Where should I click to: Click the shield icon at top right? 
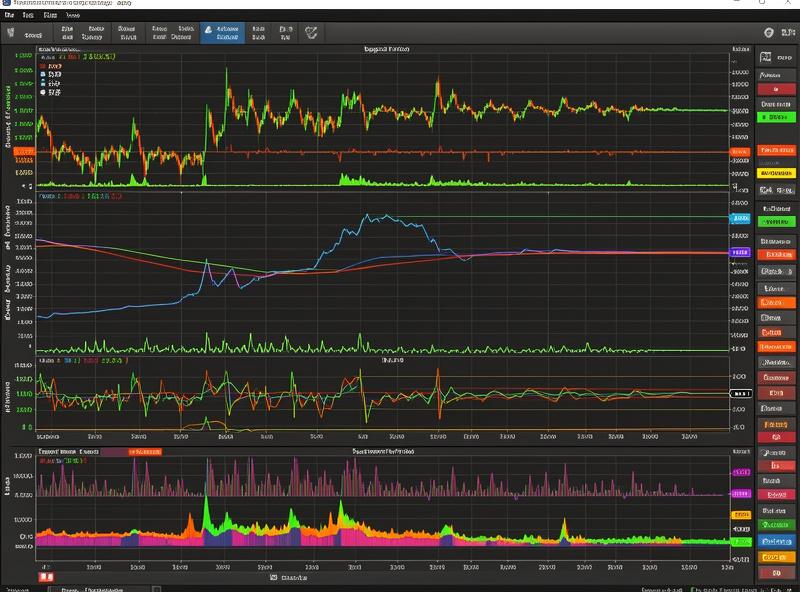tap(769, 33)
